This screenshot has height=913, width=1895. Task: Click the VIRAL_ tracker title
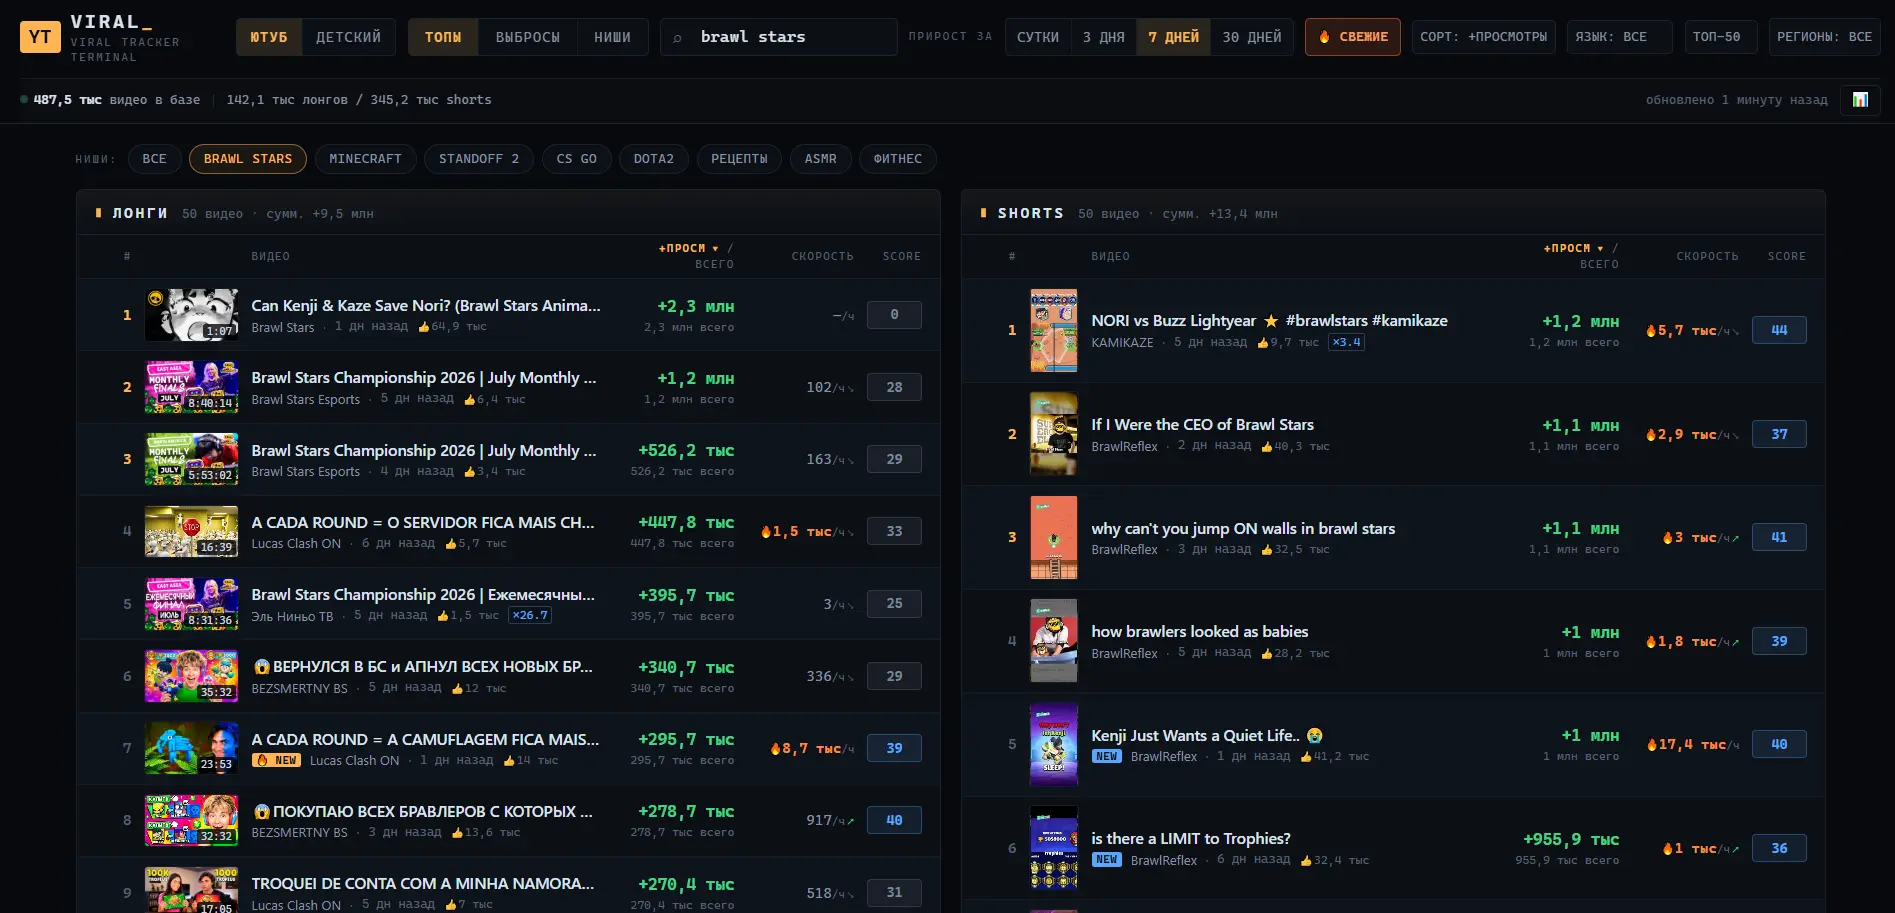[x=111, y=22]
